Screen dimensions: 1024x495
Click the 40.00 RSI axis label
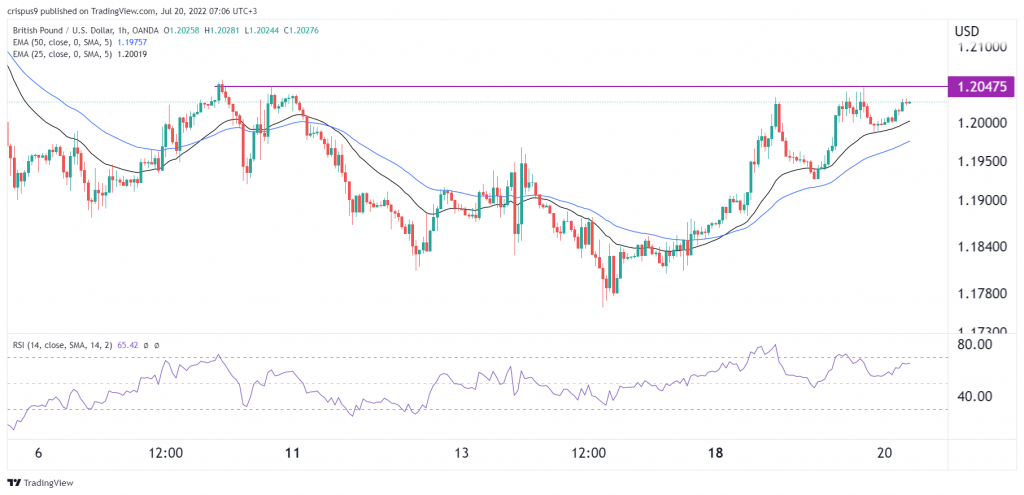(975, 396)
